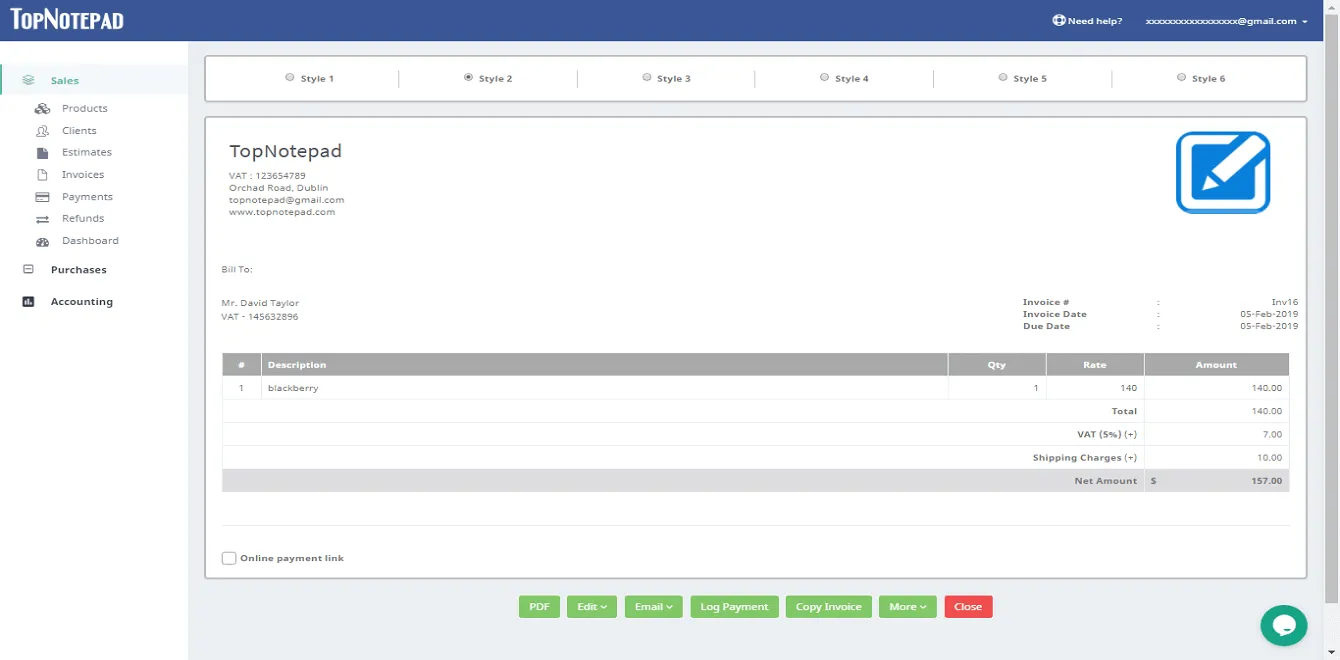Open the Edit dropdown button
This screenshot has height=660, width=1340.
[x=592, y=606]
